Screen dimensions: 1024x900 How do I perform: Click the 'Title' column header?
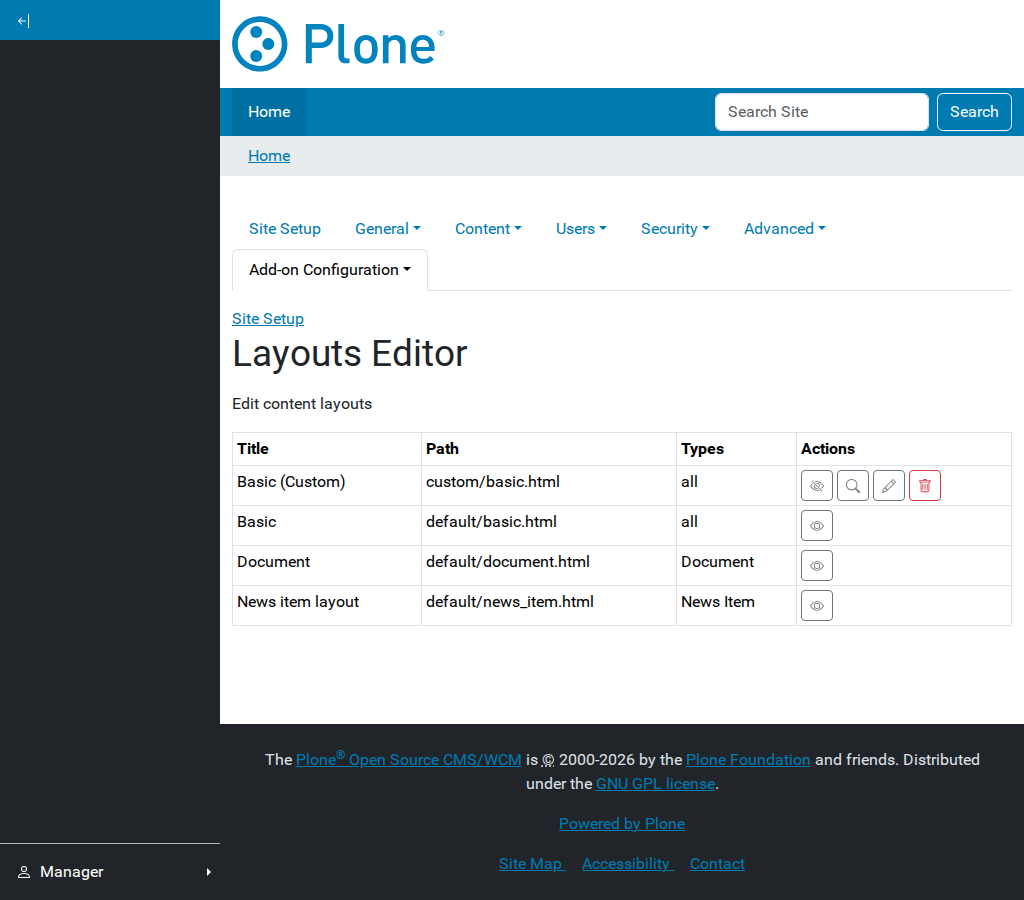(x=327, y=449)
